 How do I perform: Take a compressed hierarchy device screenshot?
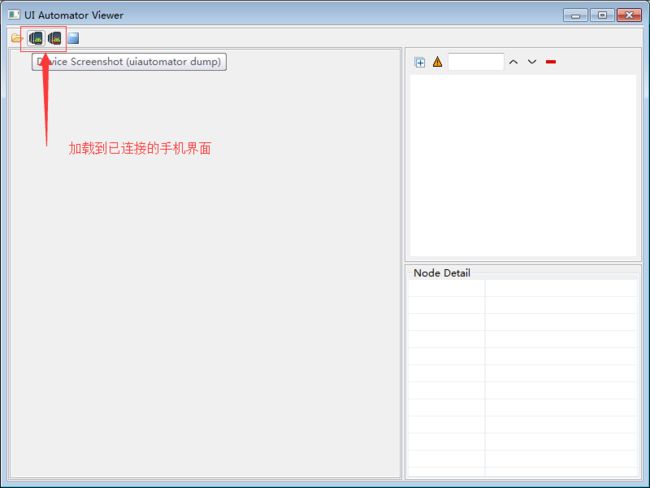tap(55, 39)
